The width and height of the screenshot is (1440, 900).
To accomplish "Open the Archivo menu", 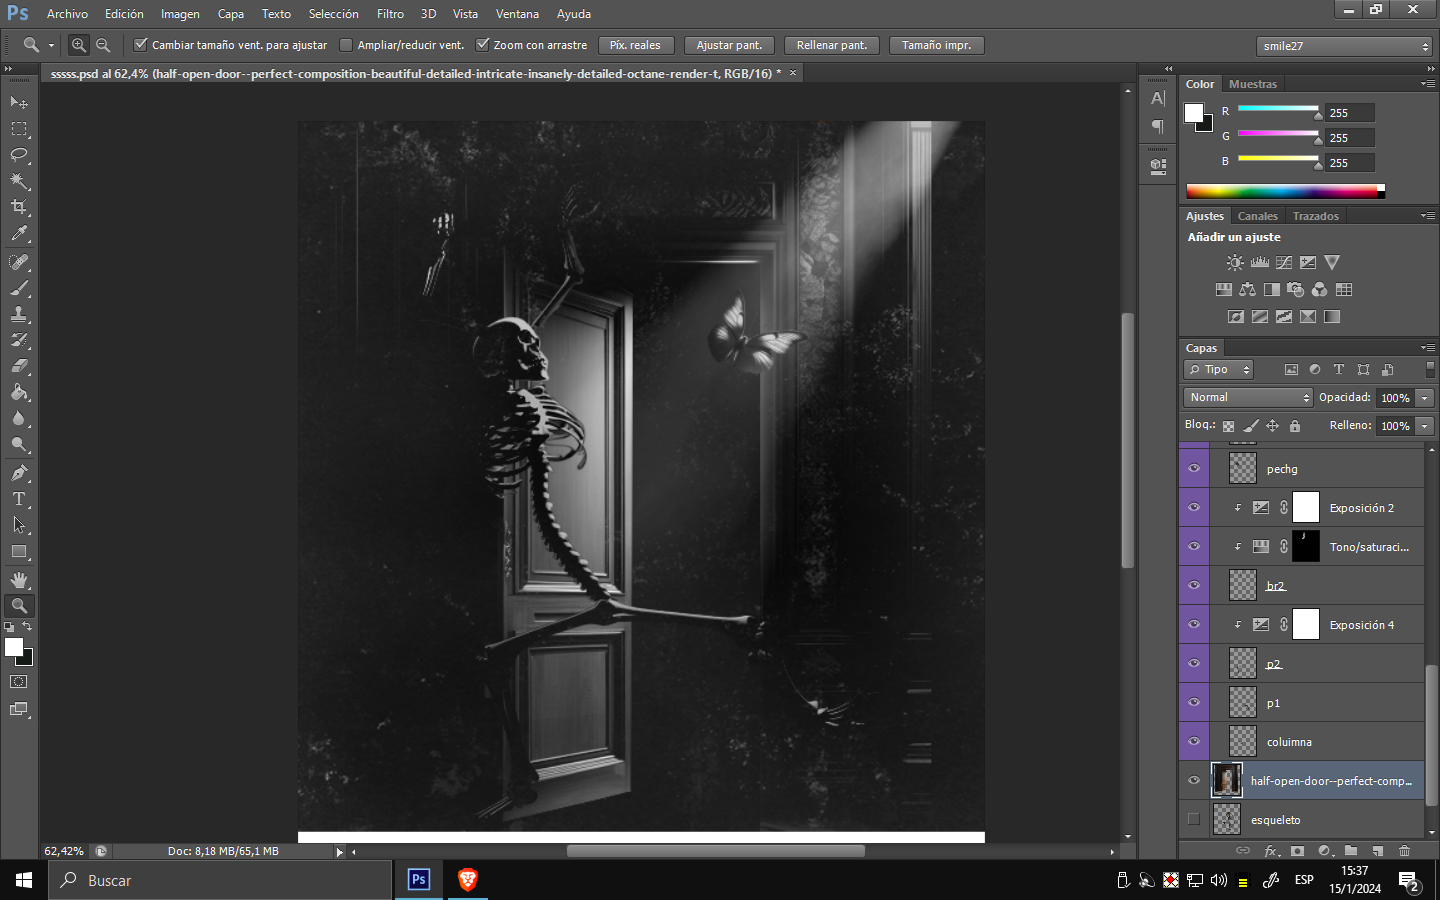I will (x=67, y=14).
